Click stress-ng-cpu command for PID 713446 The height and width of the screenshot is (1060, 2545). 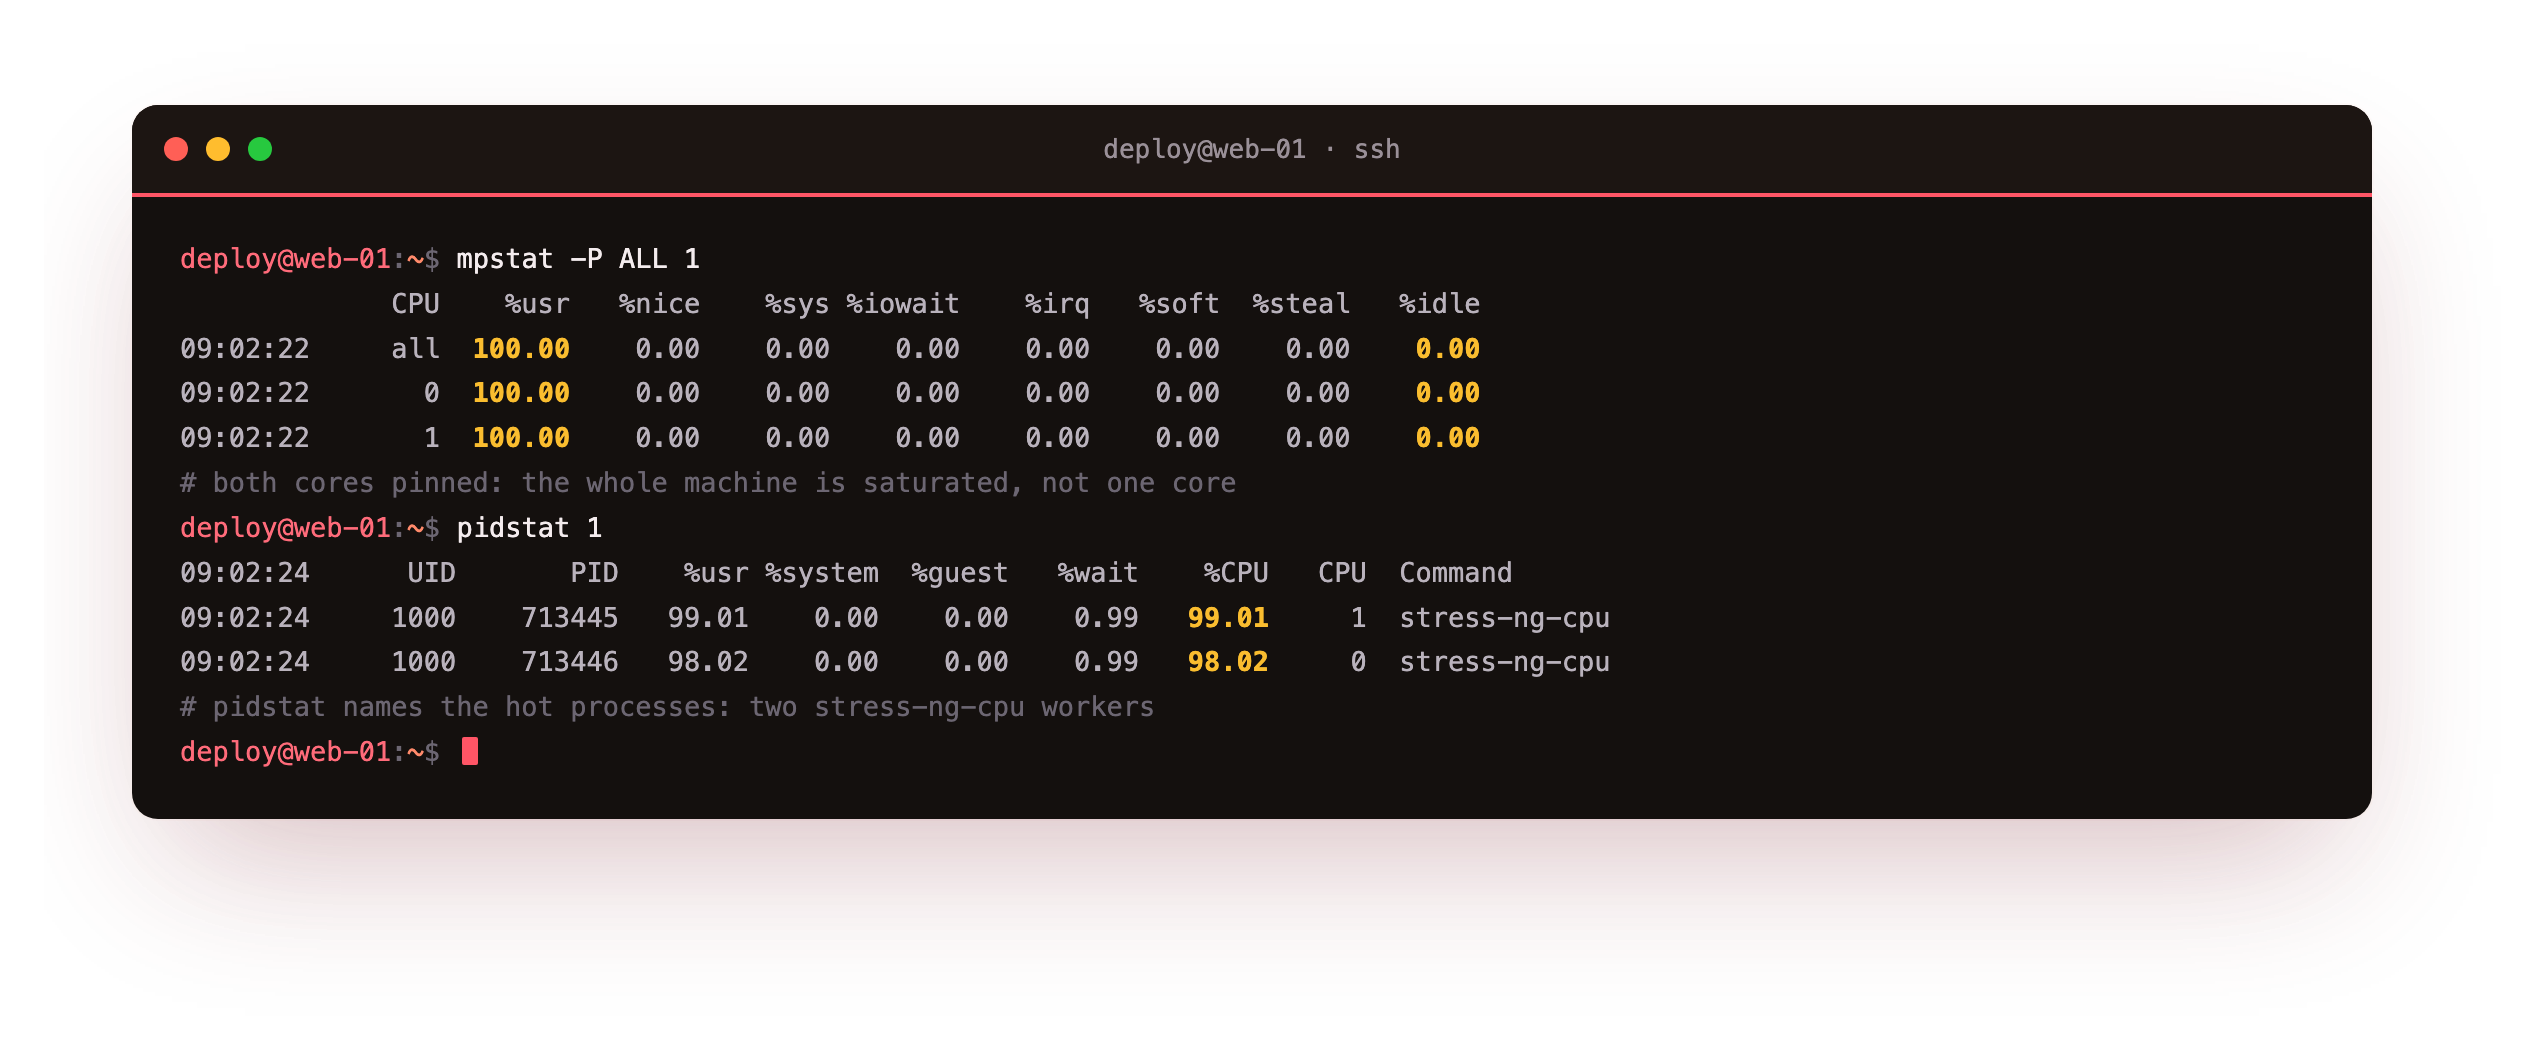pos(1505,662)
